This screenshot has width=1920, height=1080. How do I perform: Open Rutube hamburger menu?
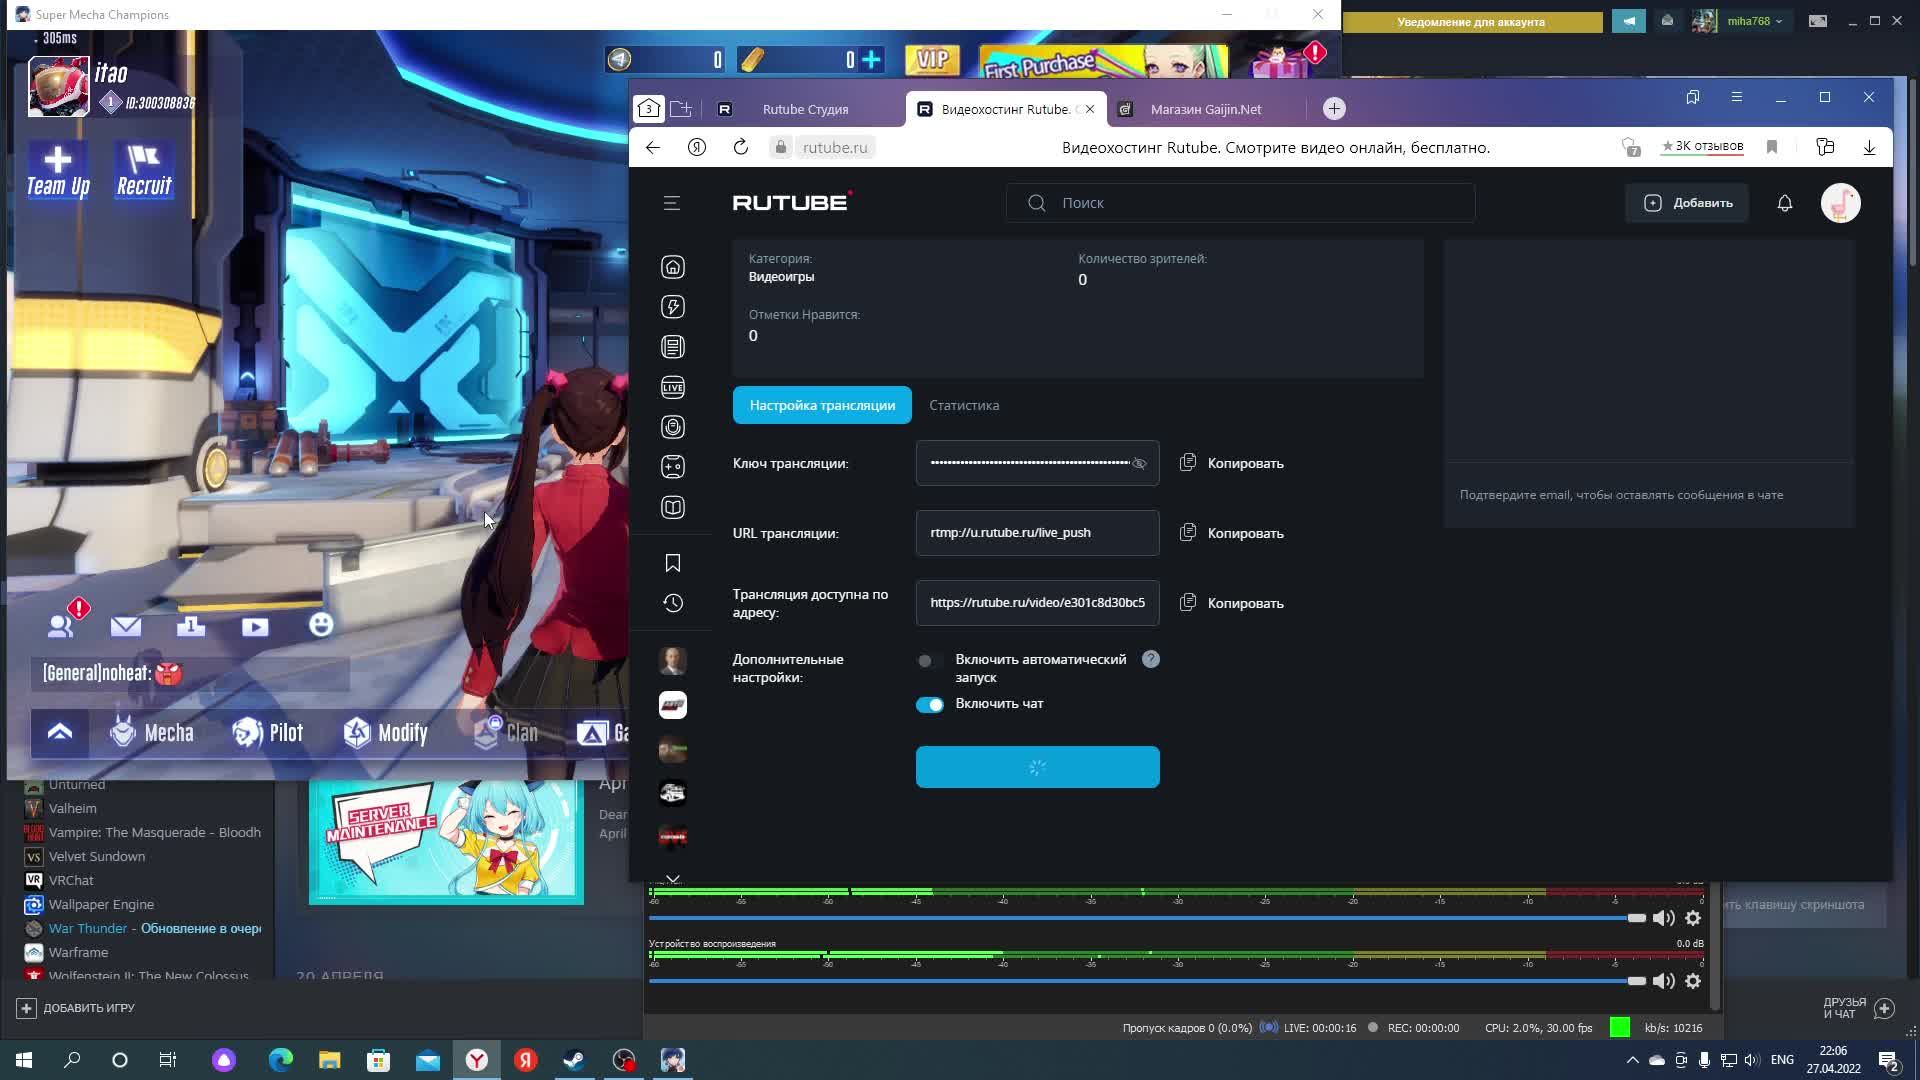pyautogui.click(x=672, y=203)
